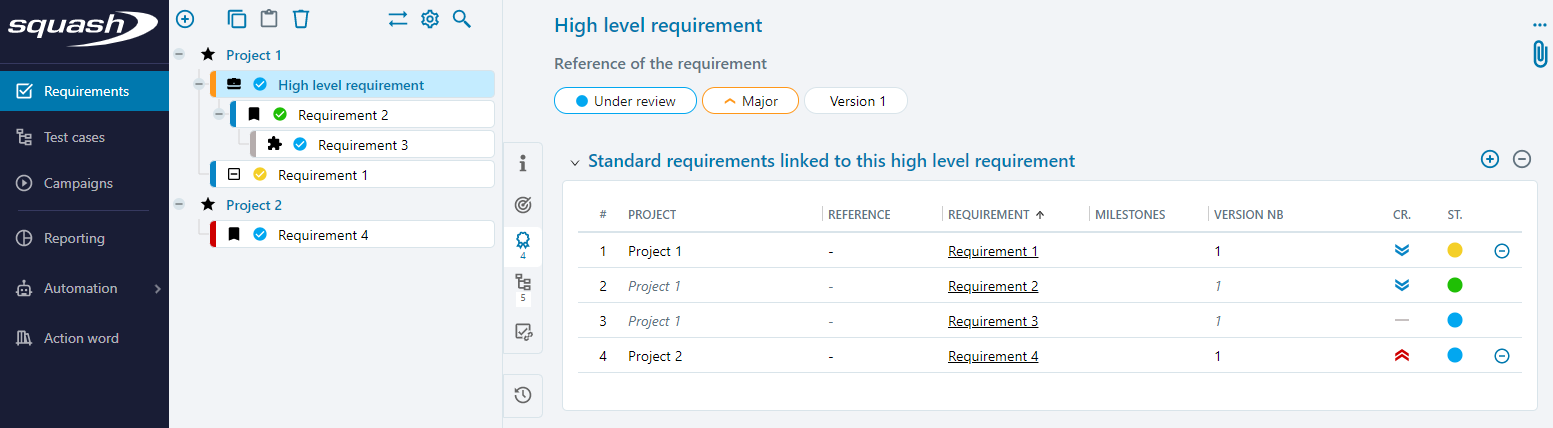Select Requirement 3 in the tree
The height and width of the screenshot is (428, 1553).
coord(362,145)
